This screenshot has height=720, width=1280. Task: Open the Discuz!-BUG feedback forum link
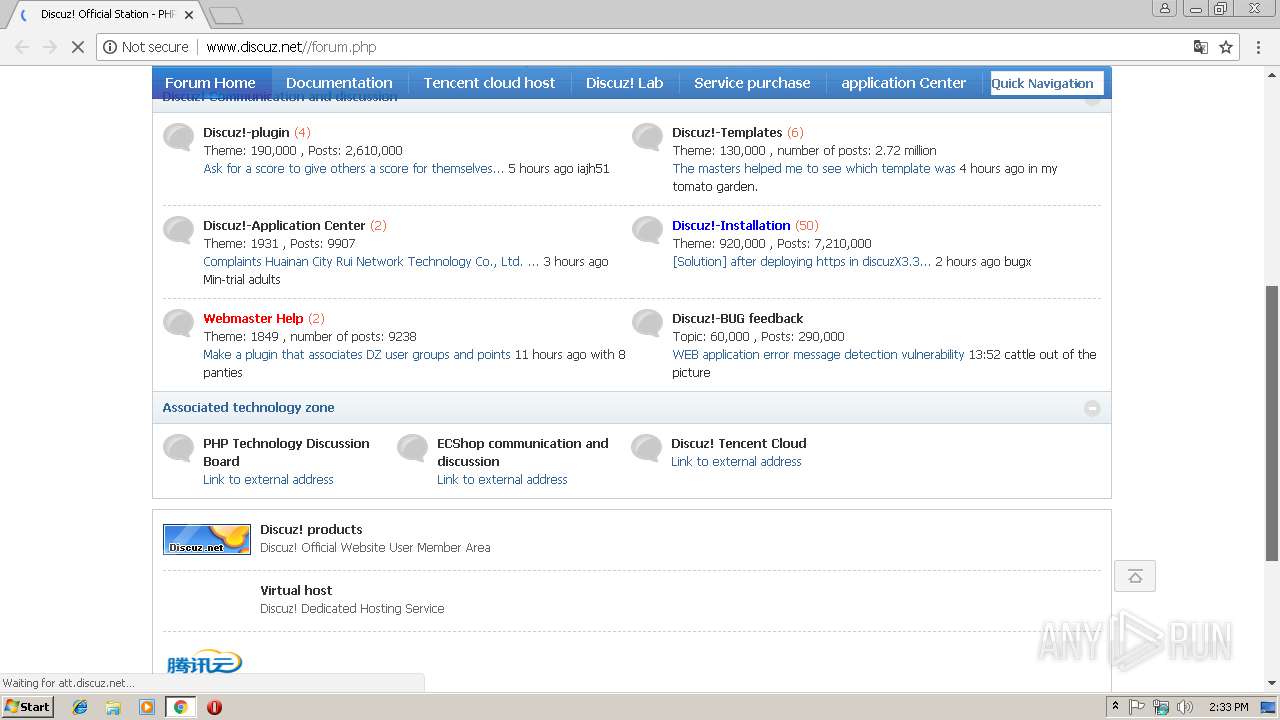(x=738, y=318)
